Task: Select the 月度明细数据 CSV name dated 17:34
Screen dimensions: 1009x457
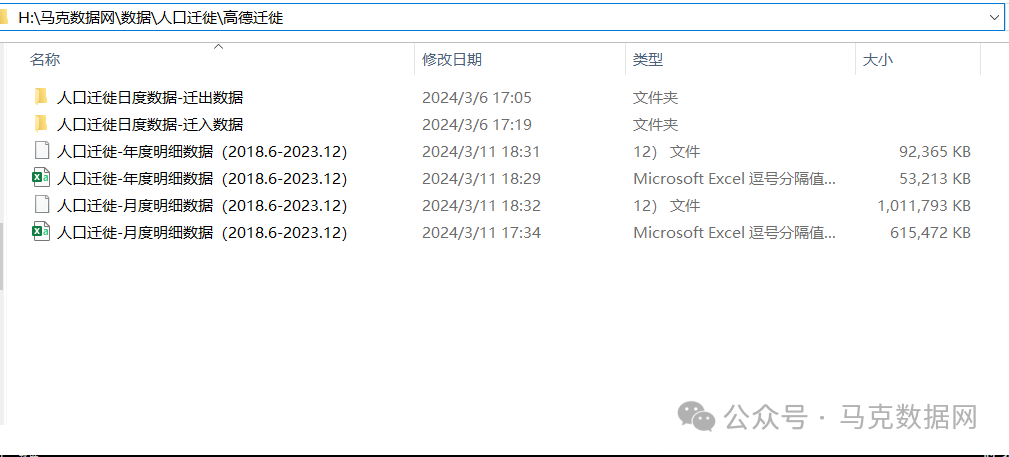Action: 202,232
